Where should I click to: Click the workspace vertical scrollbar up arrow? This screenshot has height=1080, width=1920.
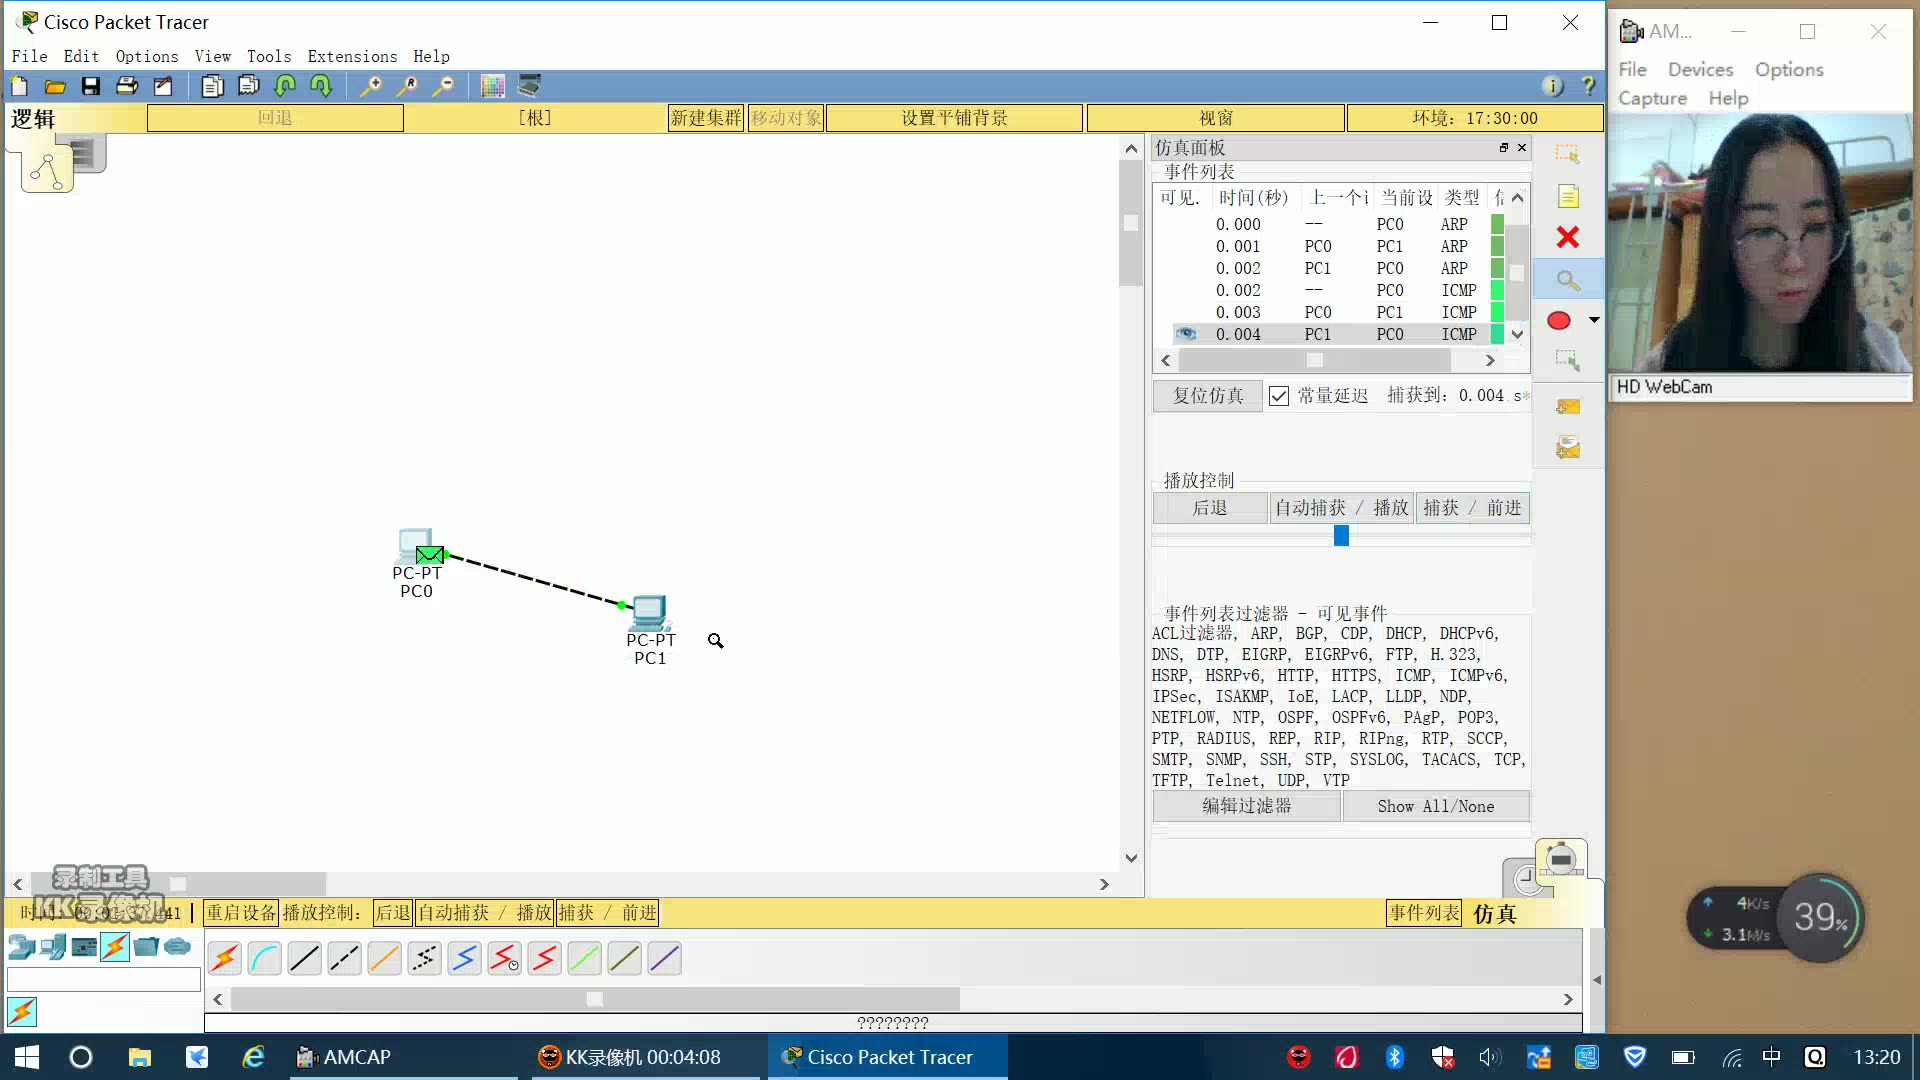(x=1131, y=149)
